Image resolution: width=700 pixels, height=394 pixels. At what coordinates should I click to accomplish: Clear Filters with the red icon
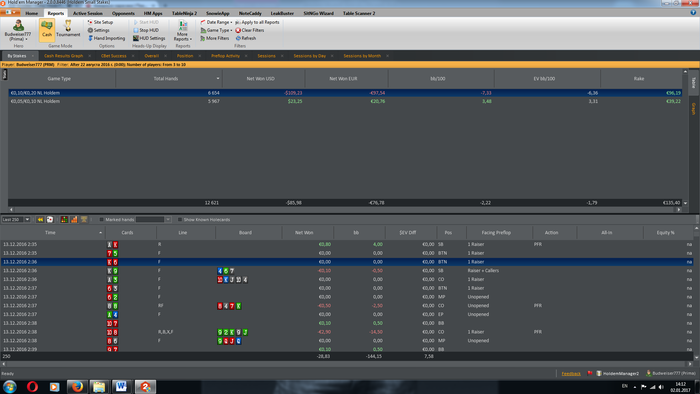coord(250,30)
